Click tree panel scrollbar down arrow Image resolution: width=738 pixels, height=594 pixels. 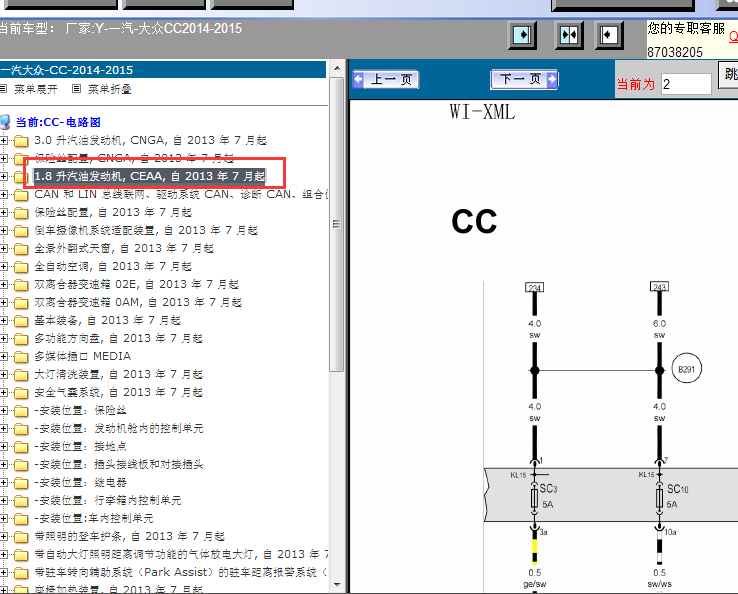[x=337, y=585]
